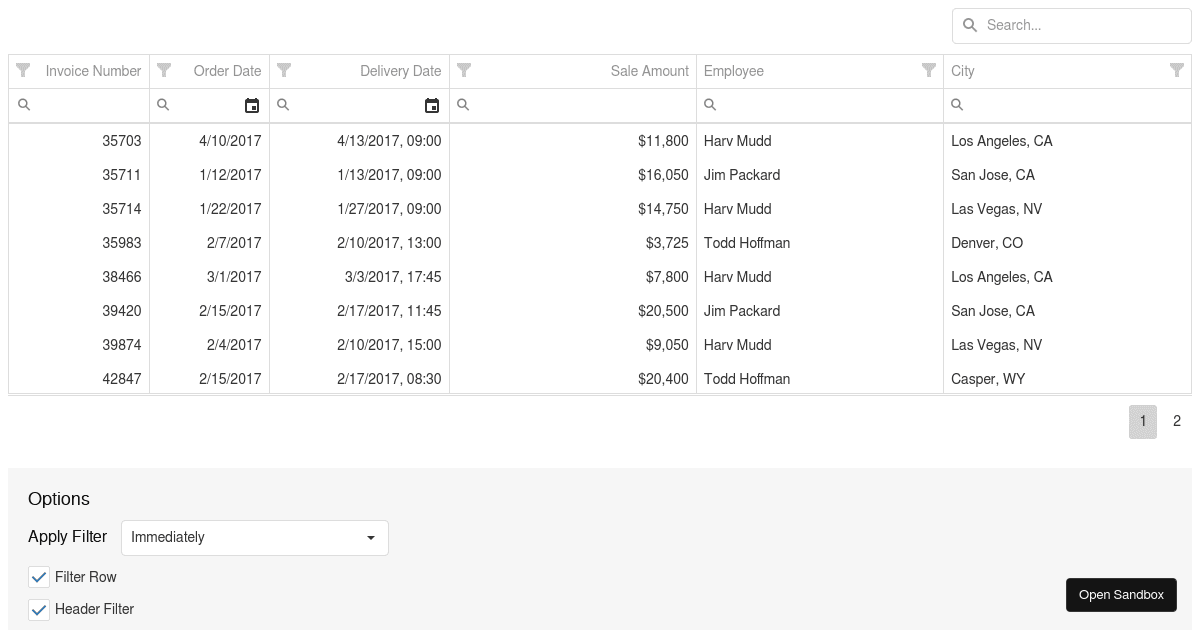Open header filter for Sale Amount column
This screenshot has height=630, width=1200.
point(464,70)
